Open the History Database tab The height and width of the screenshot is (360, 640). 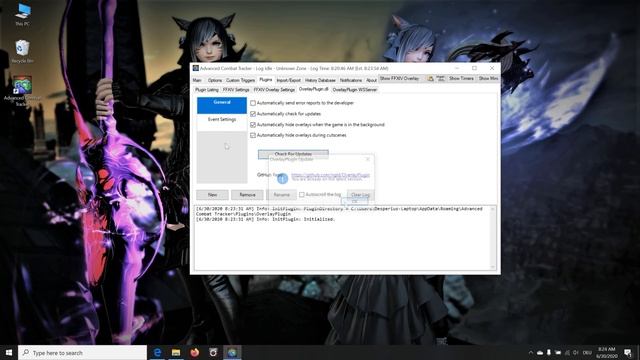320,80
